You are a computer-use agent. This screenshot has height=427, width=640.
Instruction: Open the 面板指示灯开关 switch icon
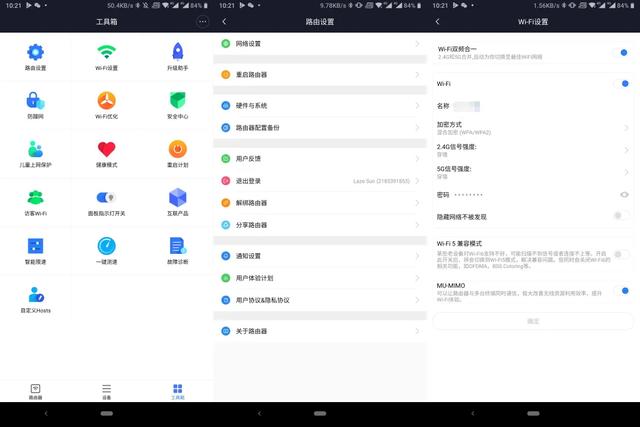(x=107, y=198)
